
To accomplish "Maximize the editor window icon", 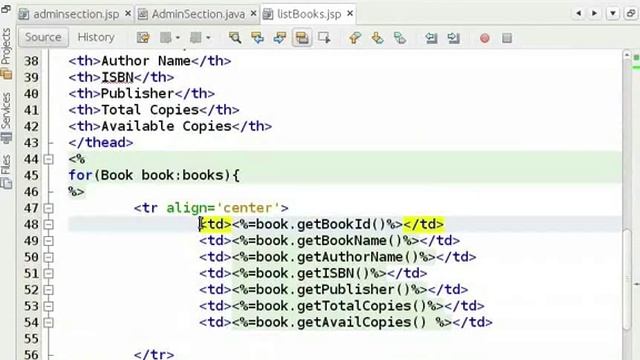I will click(x=631, y=13).
